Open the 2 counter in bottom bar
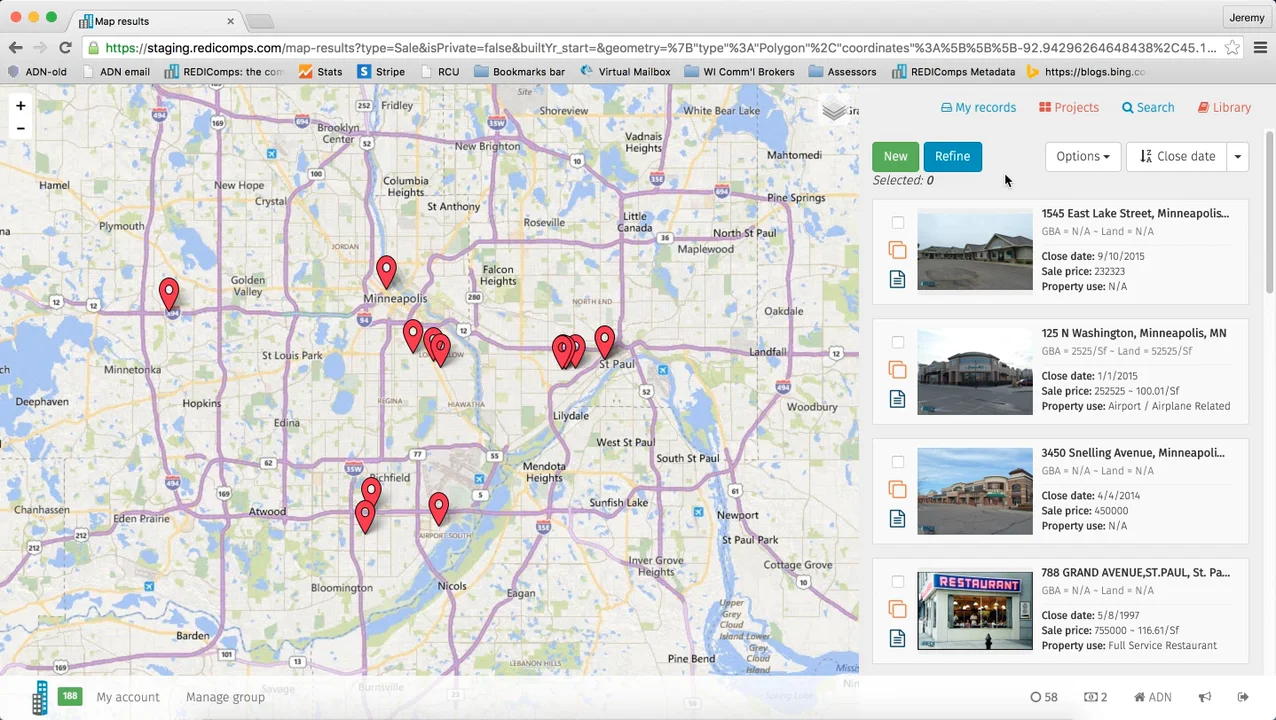Screen dimensions: 1276x720 [x=1096, y=697]
